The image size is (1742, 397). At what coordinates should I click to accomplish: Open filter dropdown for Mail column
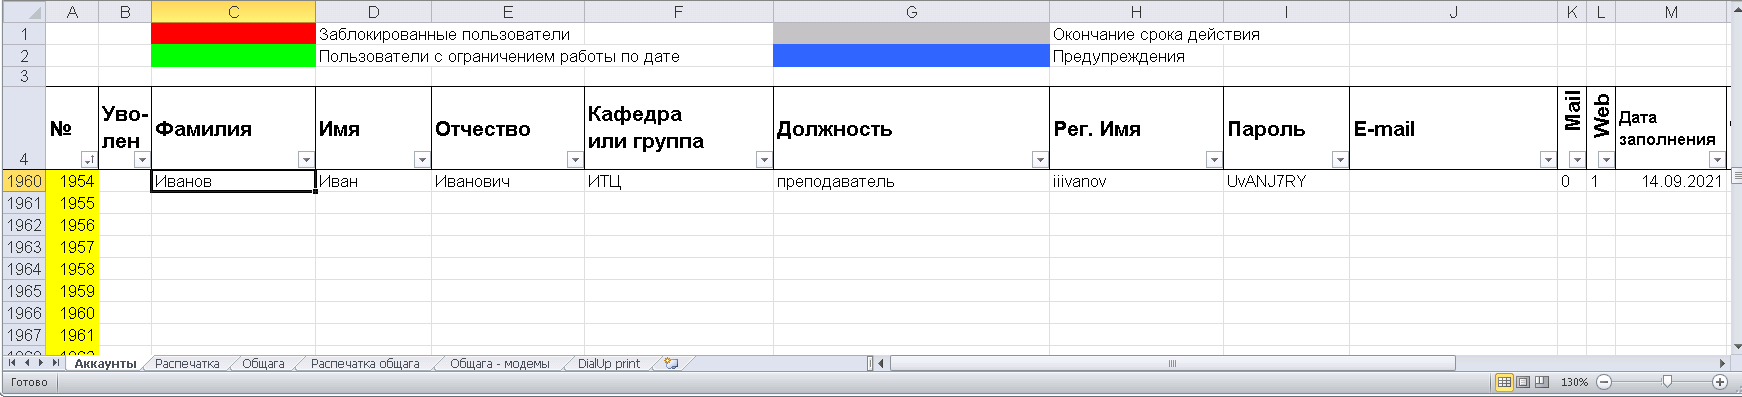[1577, 160]
